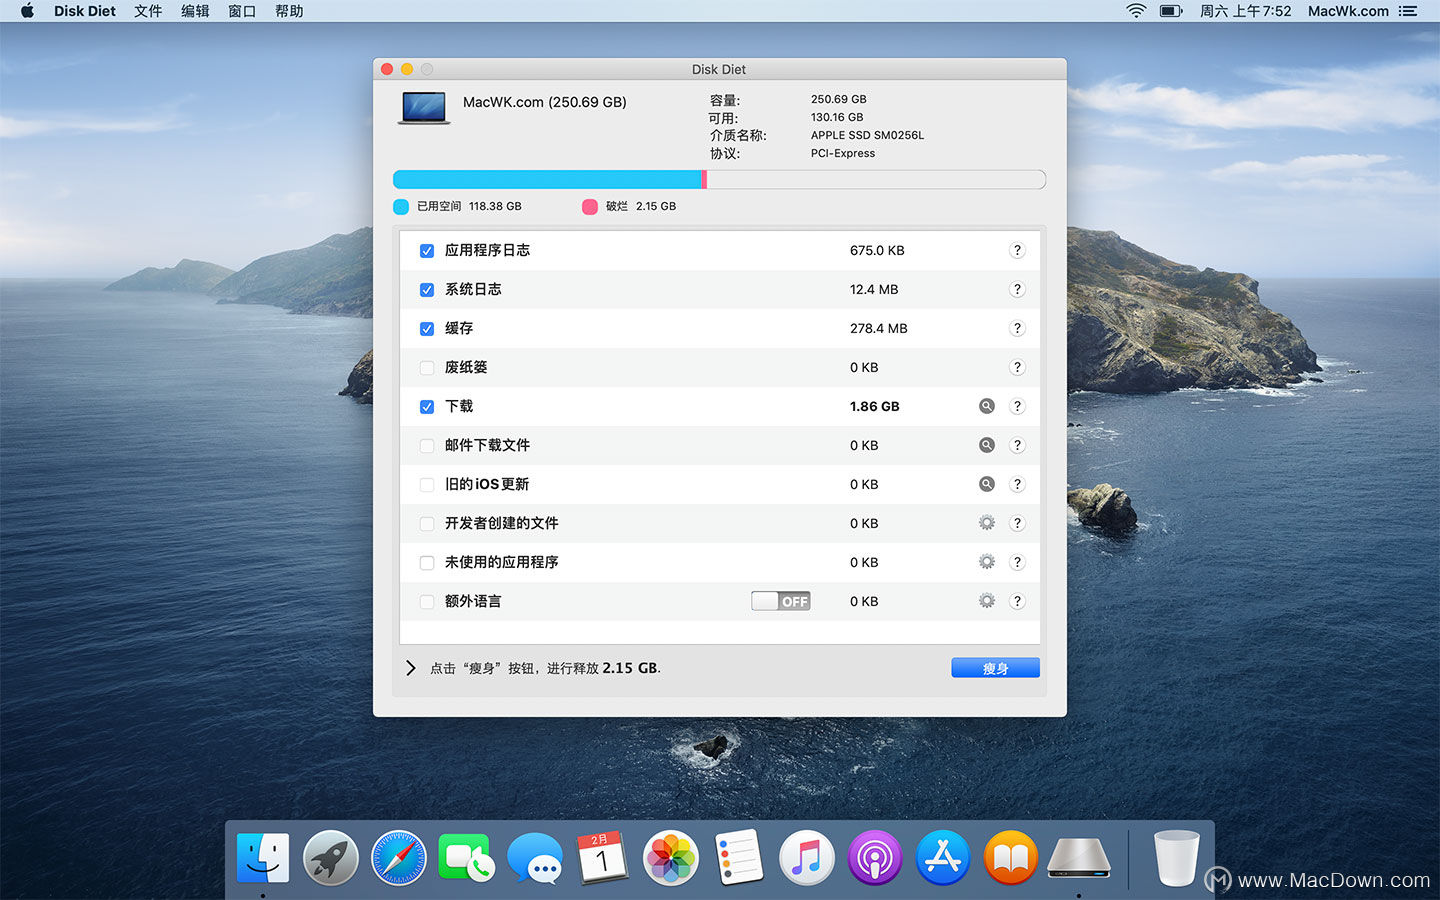
Task: Open gear settings for 开发者创建的文件
Action: (987, 523)
